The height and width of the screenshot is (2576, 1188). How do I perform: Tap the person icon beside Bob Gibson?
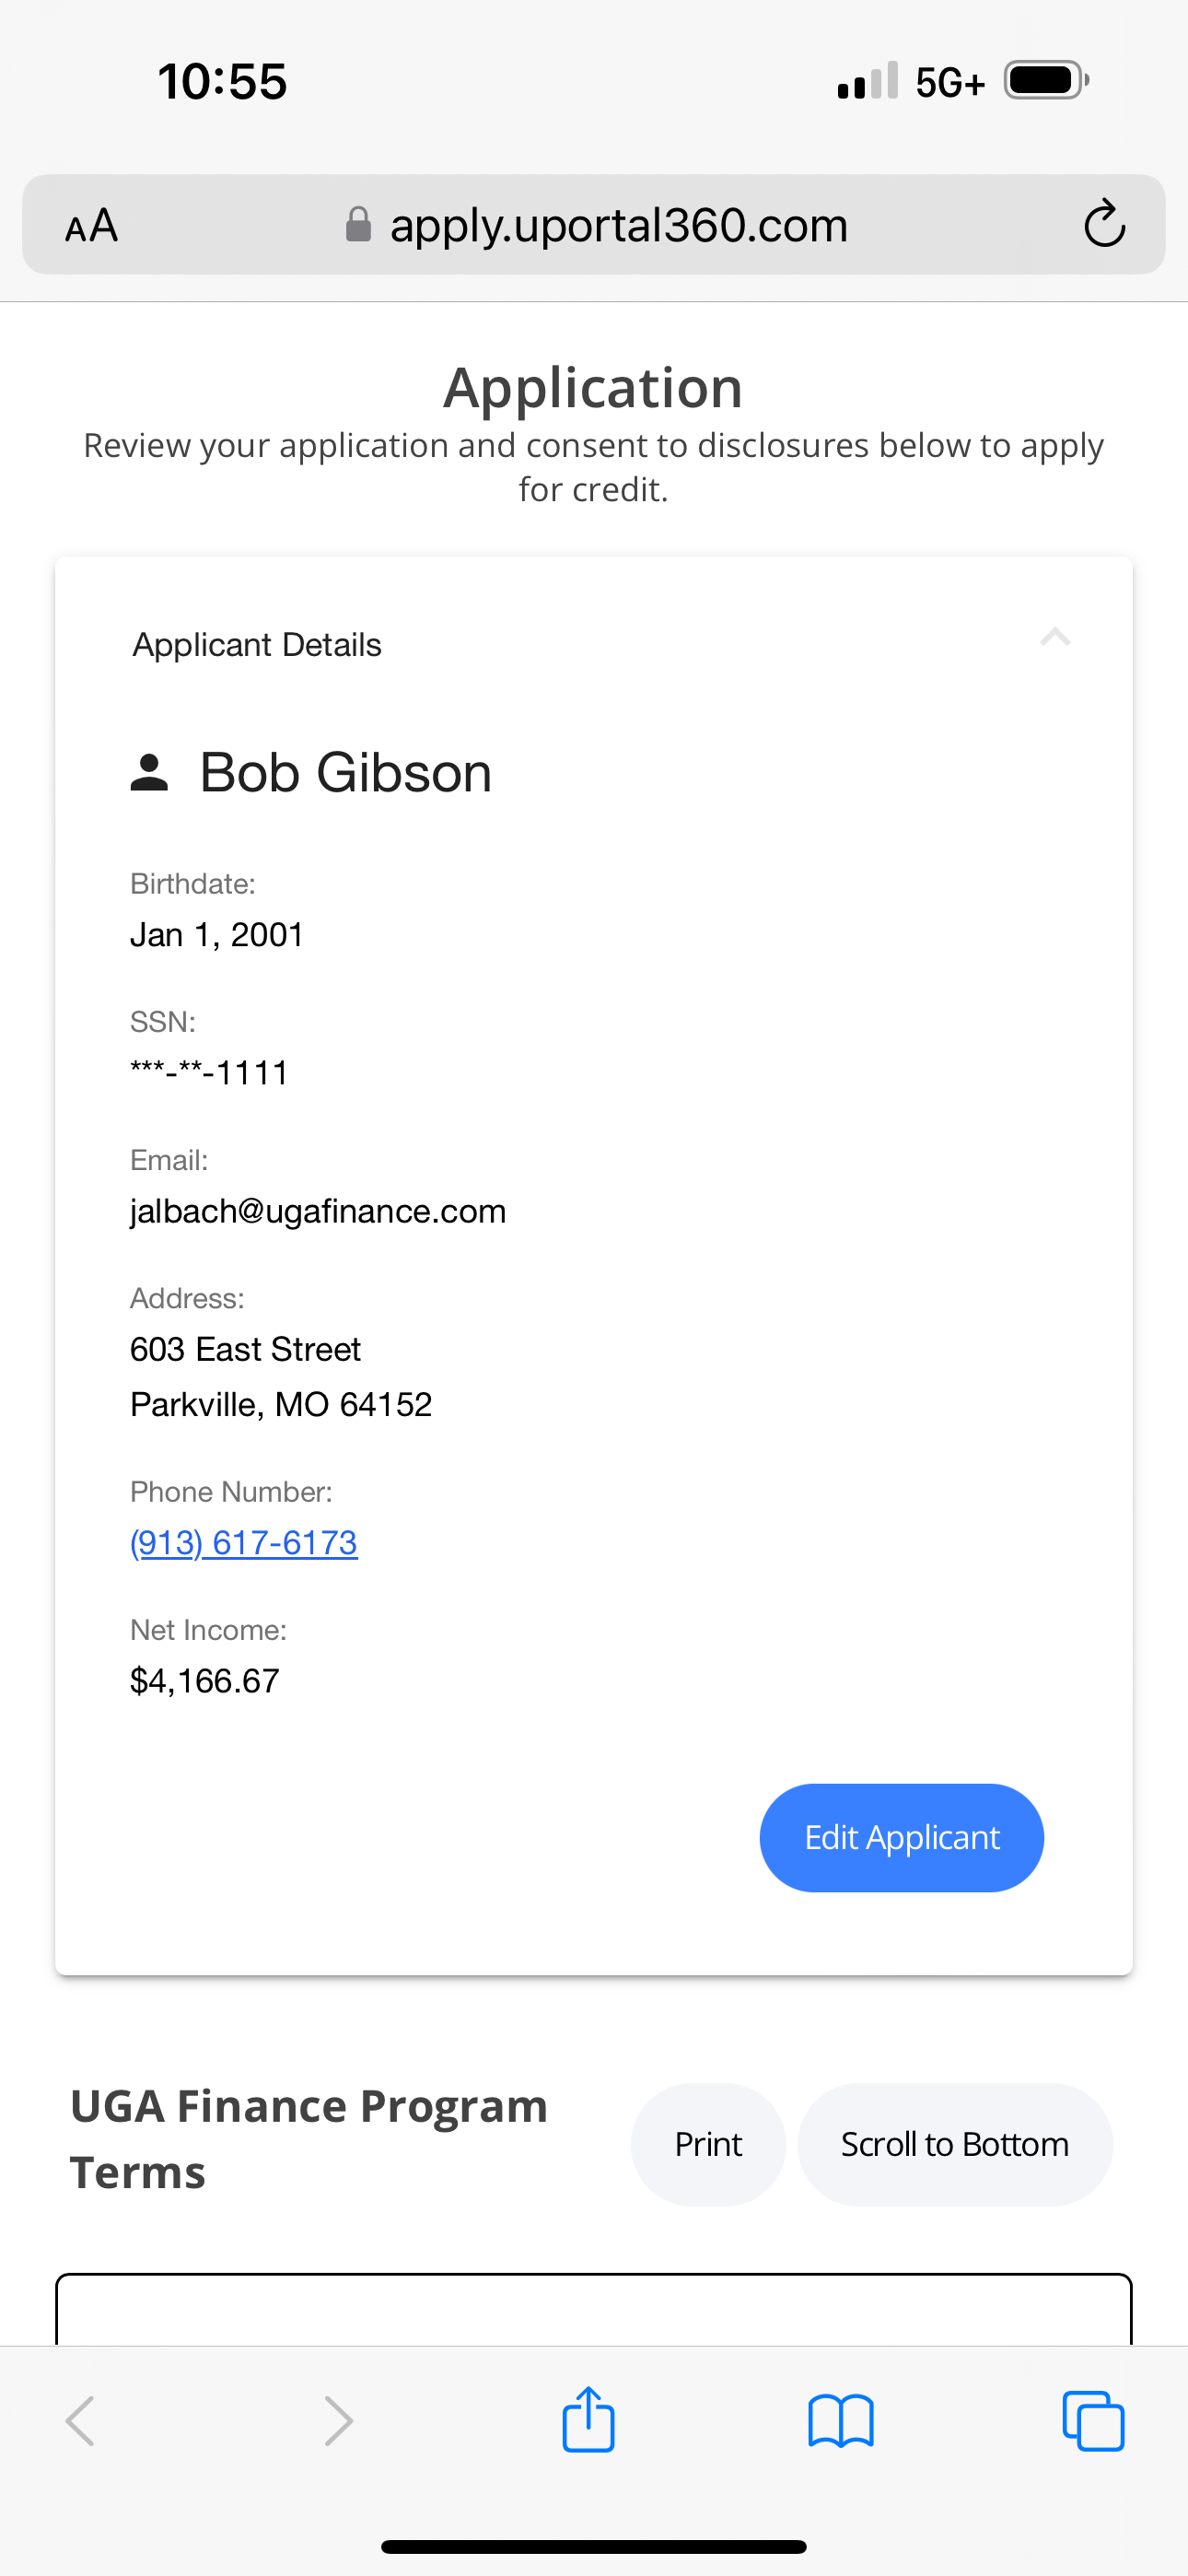coord(149,773)
